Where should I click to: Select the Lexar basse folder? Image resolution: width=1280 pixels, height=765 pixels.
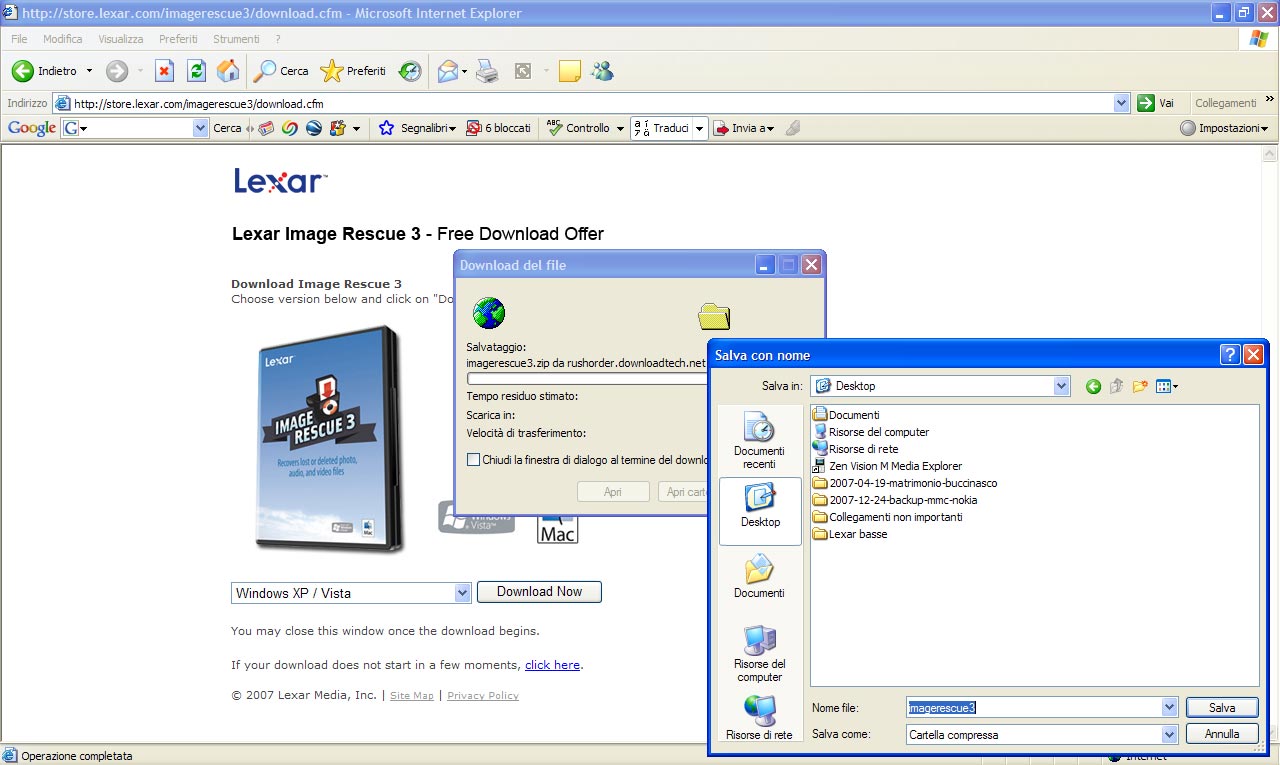point(850,534)
